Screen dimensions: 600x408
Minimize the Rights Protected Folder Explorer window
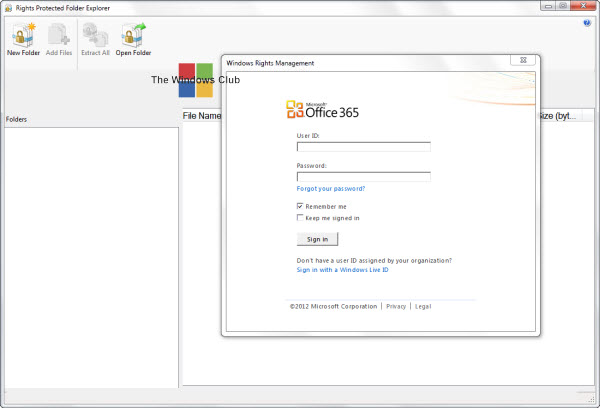point(548,6)
